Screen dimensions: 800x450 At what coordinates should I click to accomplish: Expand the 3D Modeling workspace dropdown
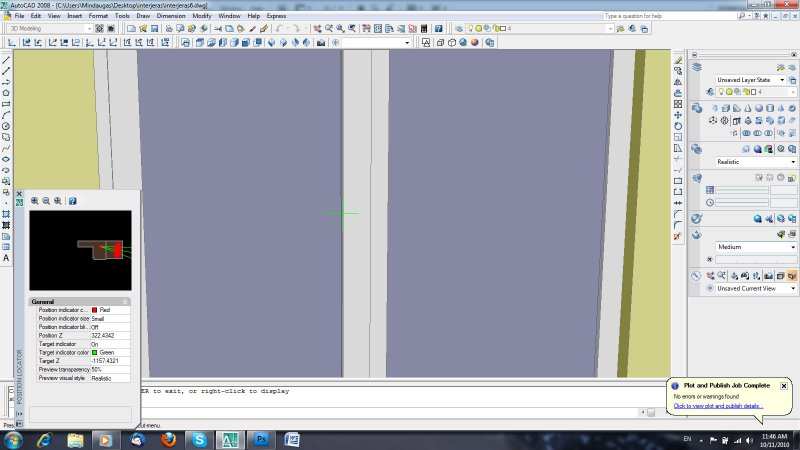pyautogui.click(x=89, y=29)
